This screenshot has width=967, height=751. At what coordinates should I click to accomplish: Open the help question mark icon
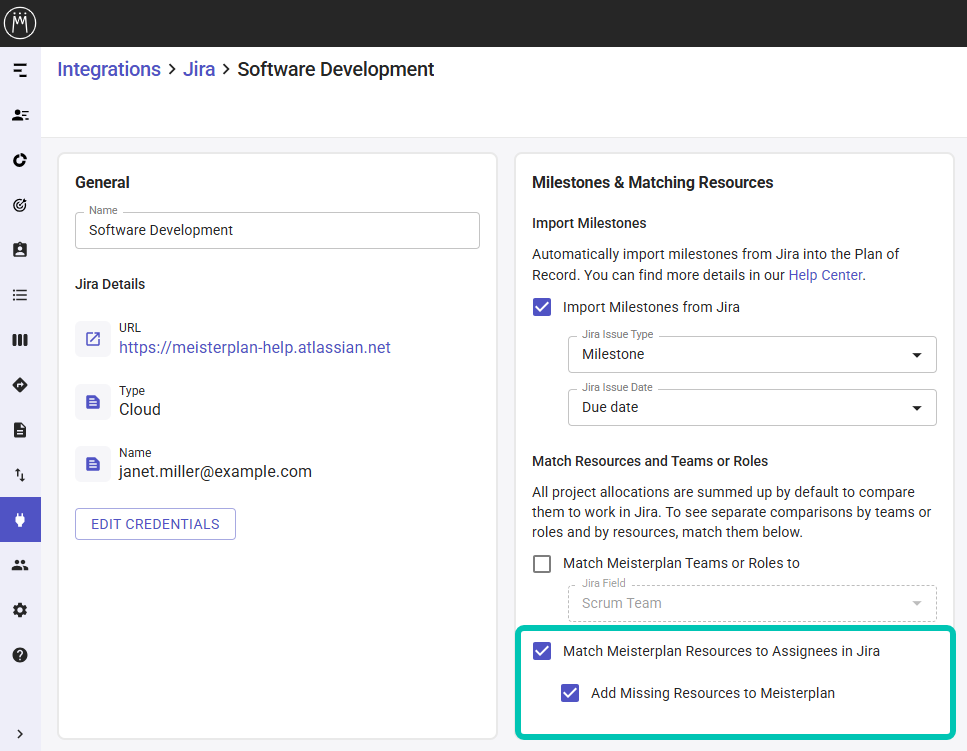[20, 655]
